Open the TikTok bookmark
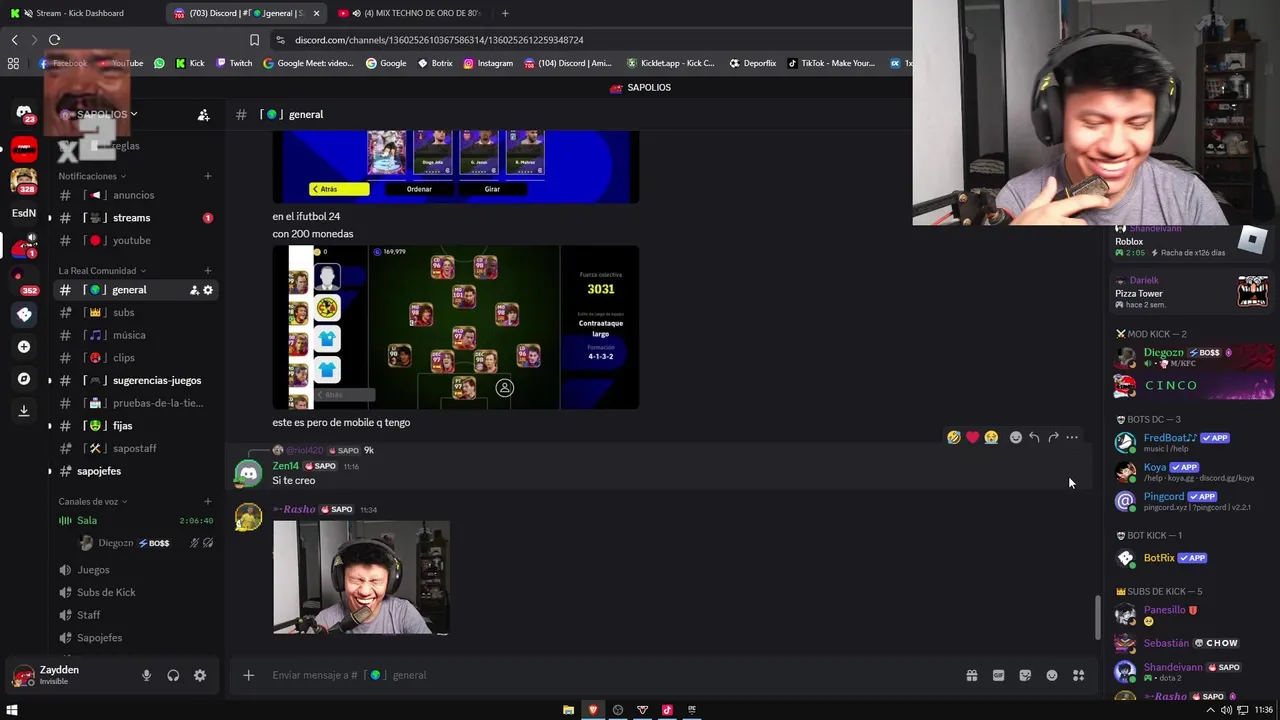Viewport: 1280px width, 720px height. [x=831, y=63]
